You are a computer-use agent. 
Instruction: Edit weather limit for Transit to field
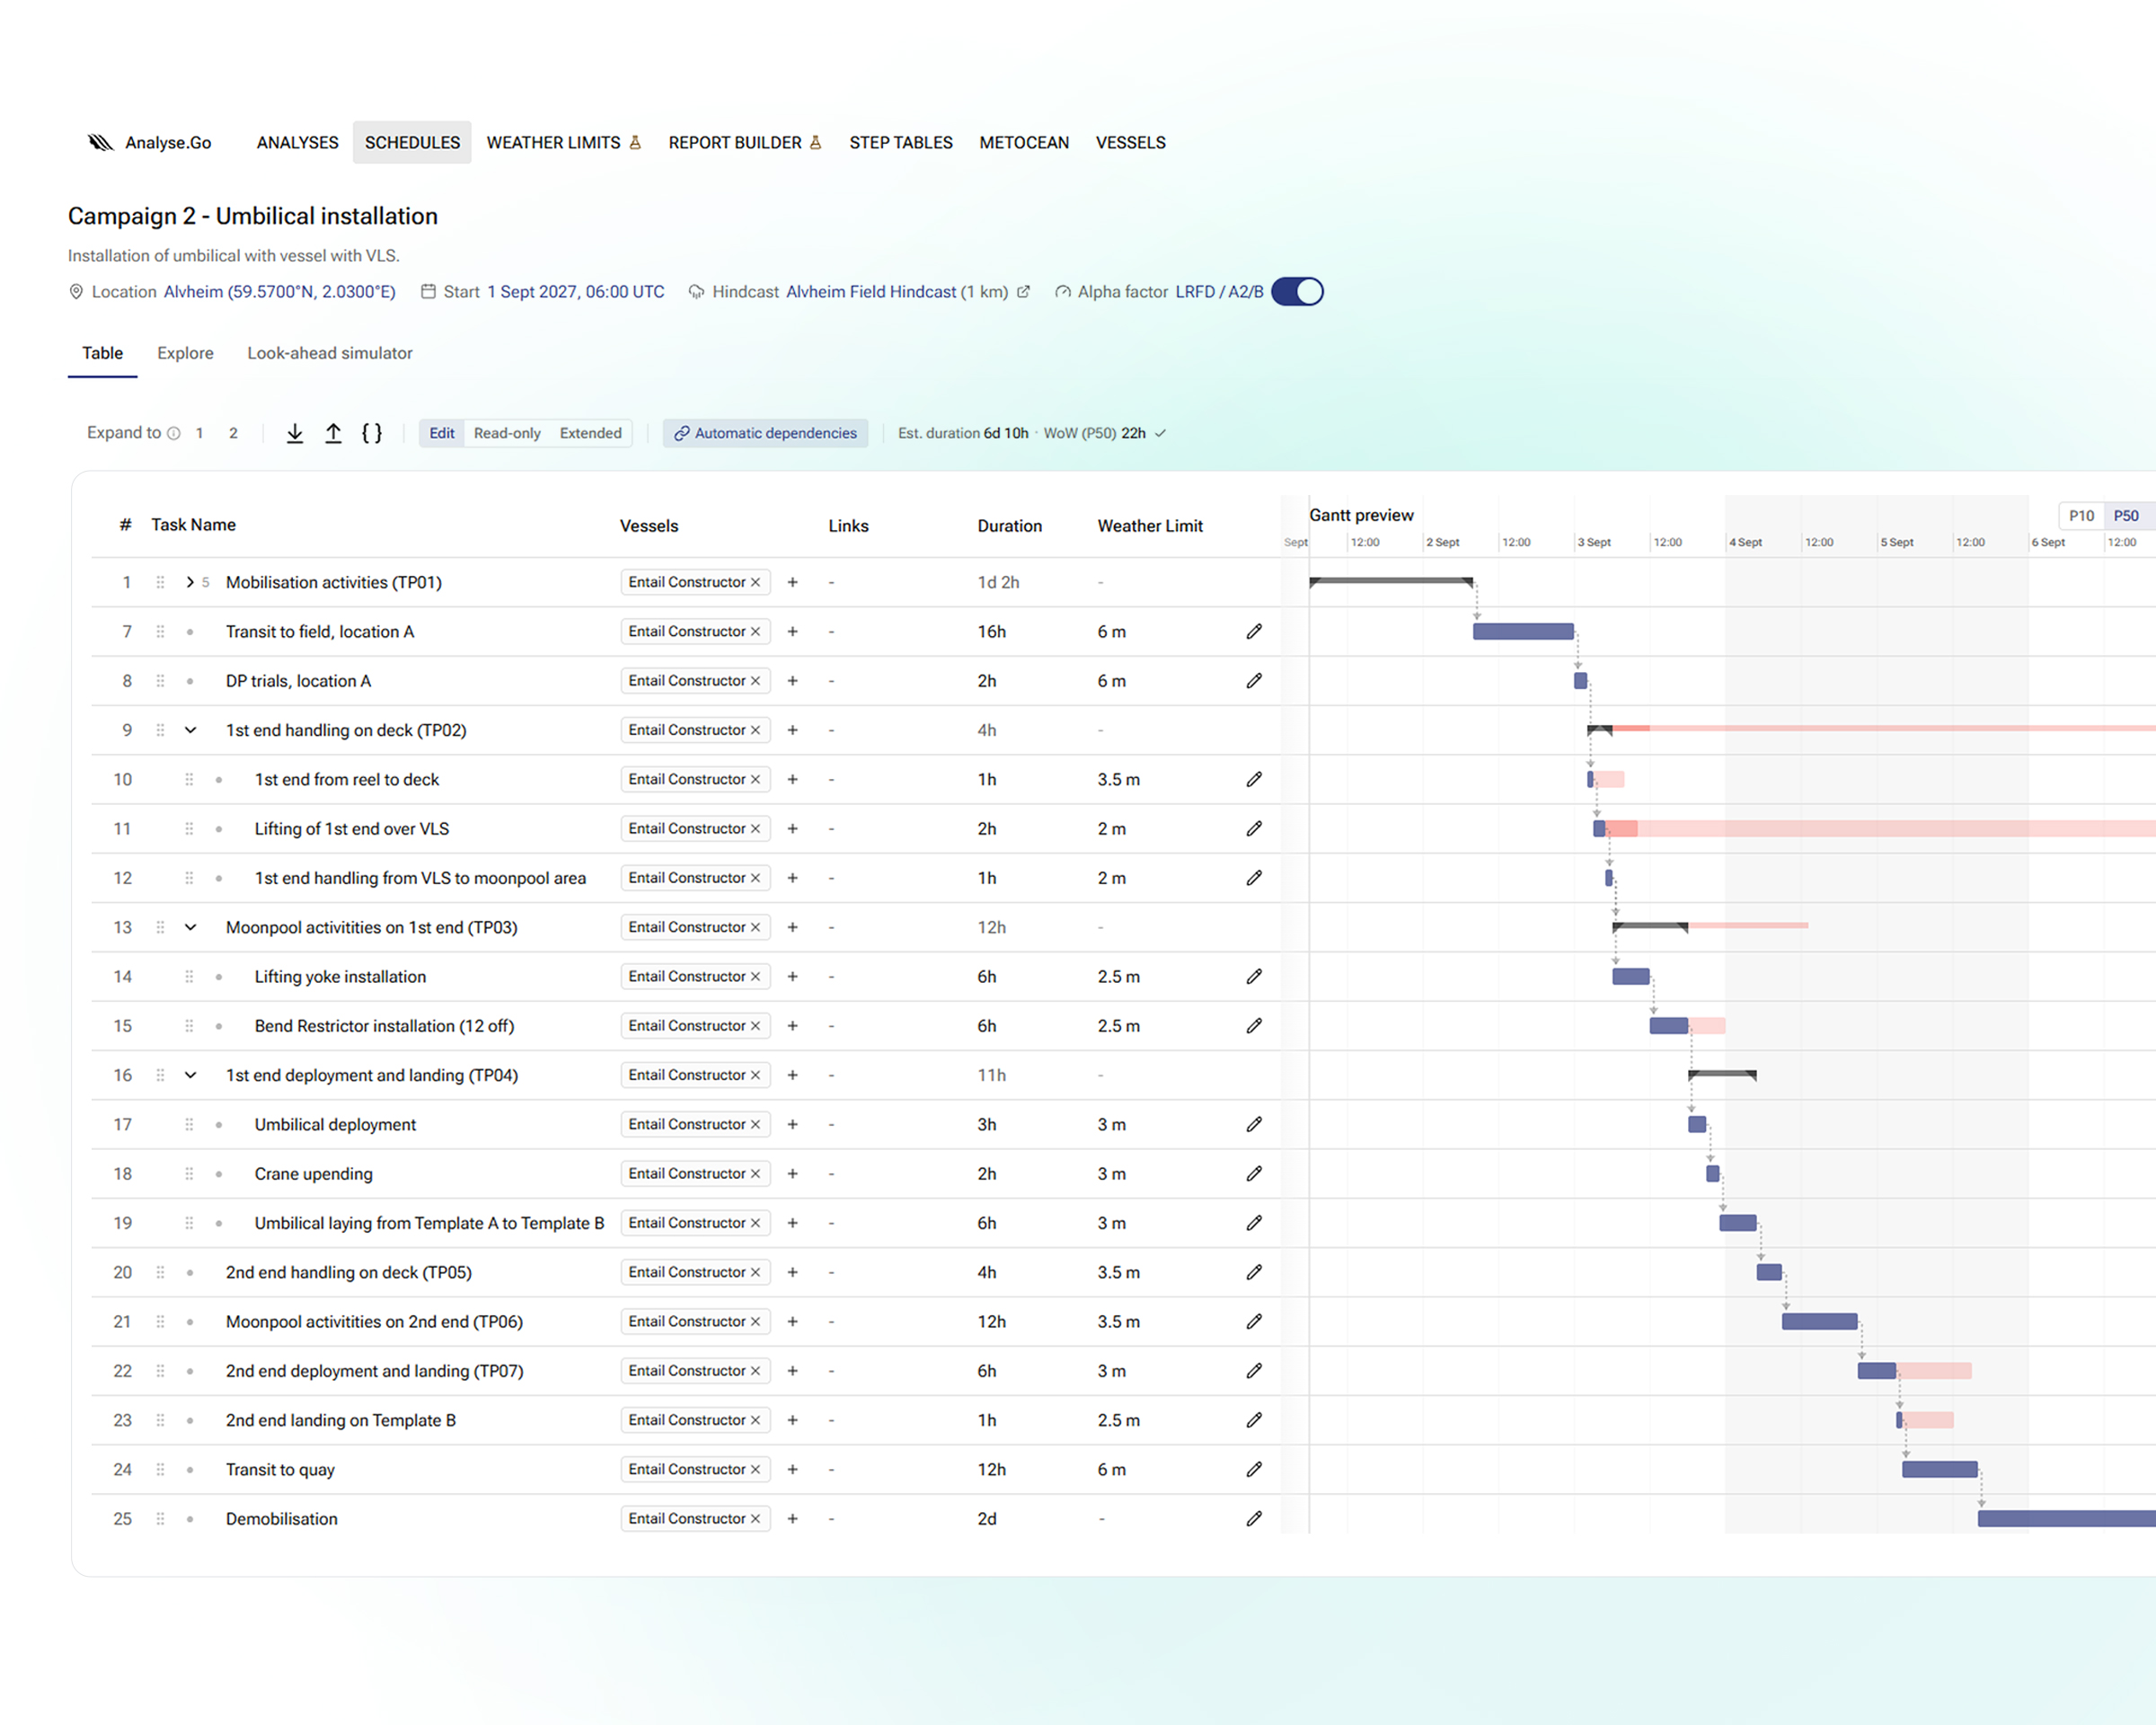click(1254, 631)
